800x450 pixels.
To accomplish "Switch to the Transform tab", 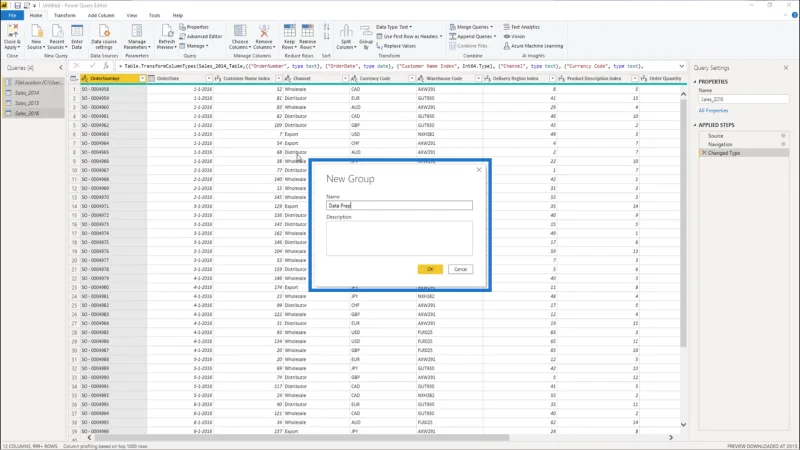I will [64, 15].
